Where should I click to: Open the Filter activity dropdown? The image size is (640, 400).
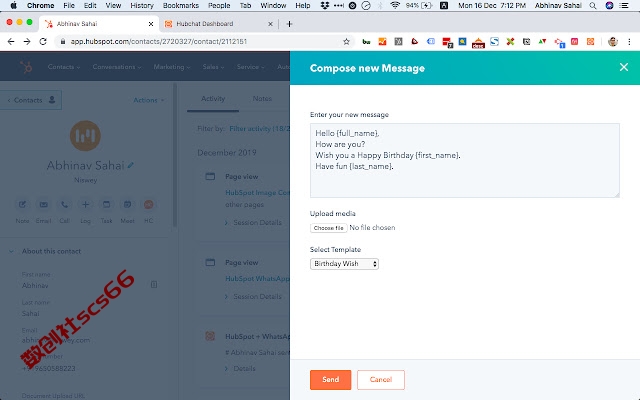259,129
